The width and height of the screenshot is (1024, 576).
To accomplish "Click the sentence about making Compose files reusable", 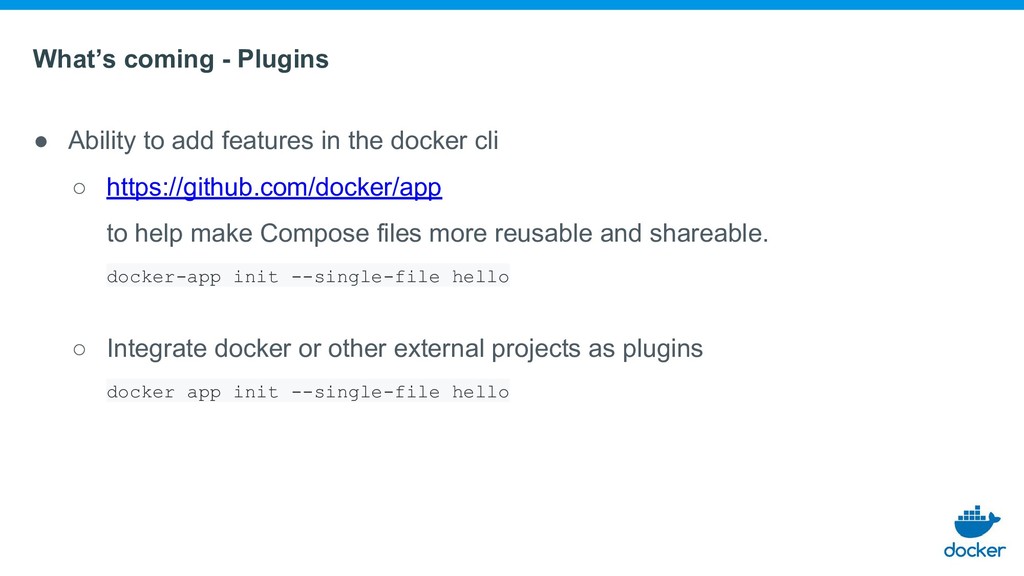I will tap(438, 233).
